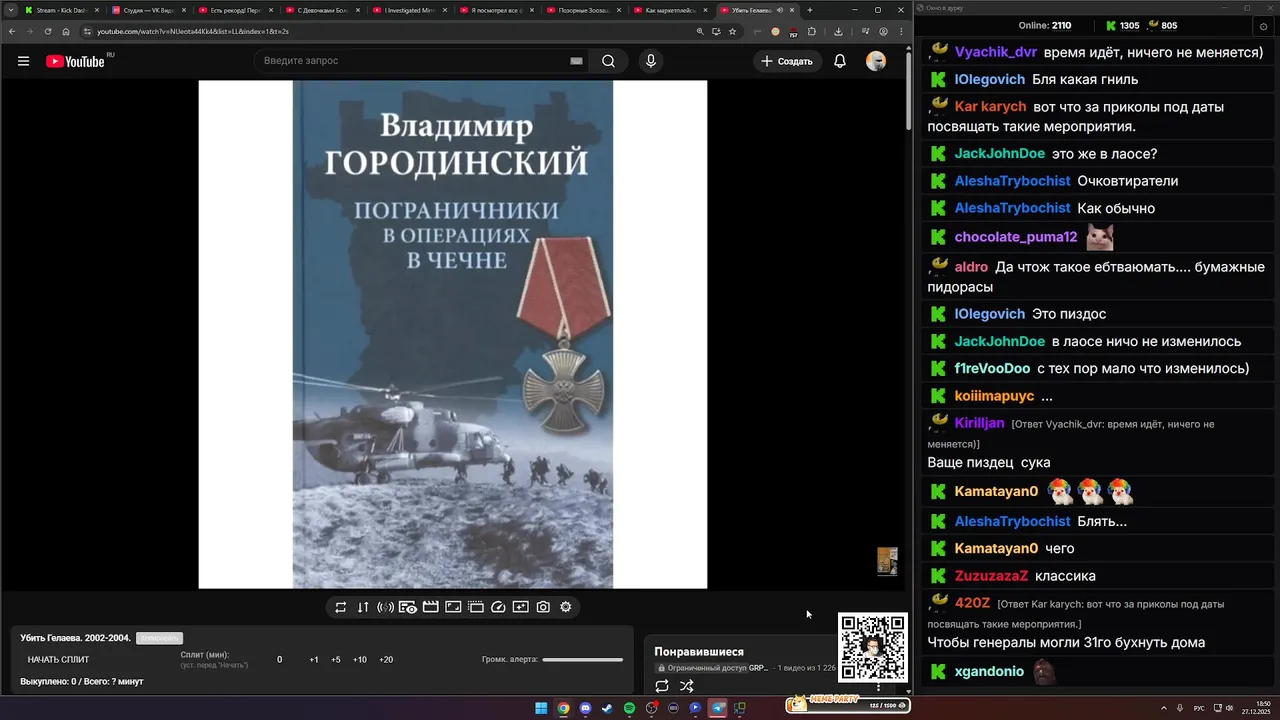Click chat username xgandonio
The width and height of the screenshot is (1280, 720).
click(989, 671)
